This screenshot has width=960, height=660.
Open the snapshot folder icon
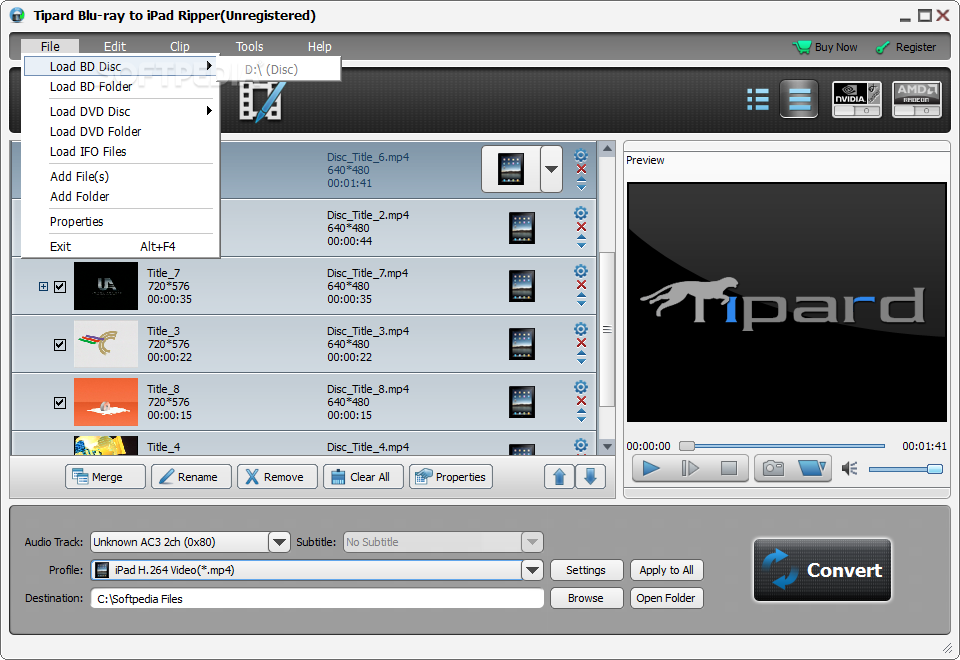tap(812, 468)
